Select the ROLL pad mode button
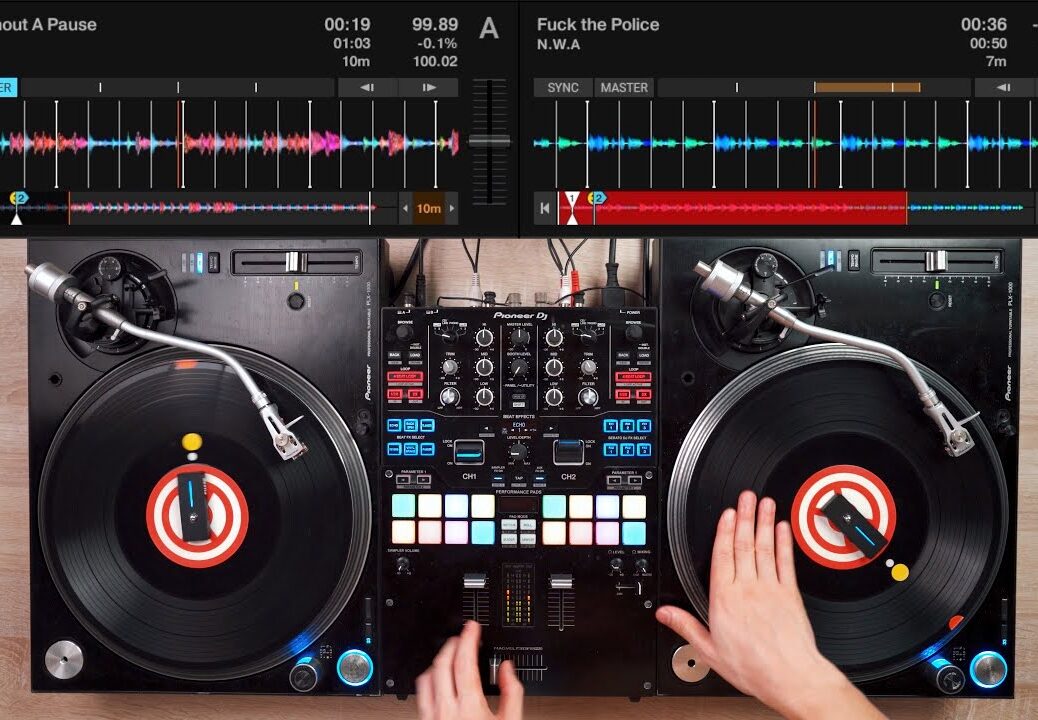Image resolution: width=1038 pixels, height=720 pixels. point(528,525)
